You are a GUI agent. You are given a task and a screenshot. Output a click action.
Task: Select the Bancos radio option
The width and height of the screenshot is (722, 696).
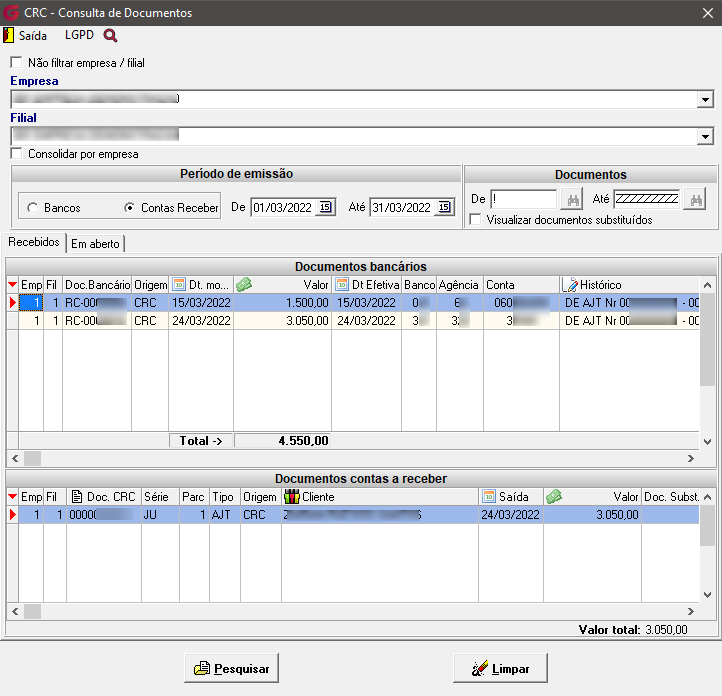32,208
